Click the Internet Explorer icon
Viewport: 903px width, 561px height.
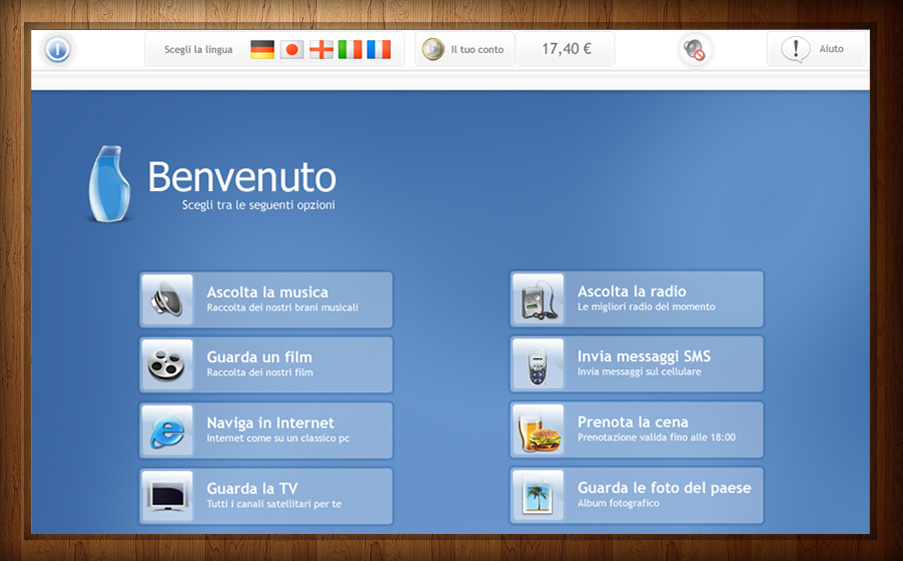click(167, 431)
